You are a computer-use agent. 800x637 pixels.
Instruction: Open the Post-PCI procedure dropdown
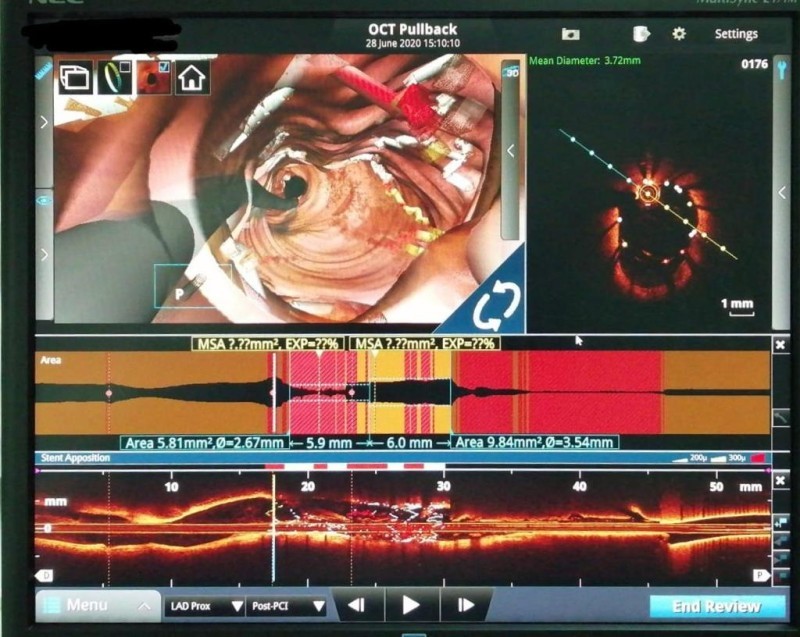coord(288,606)
